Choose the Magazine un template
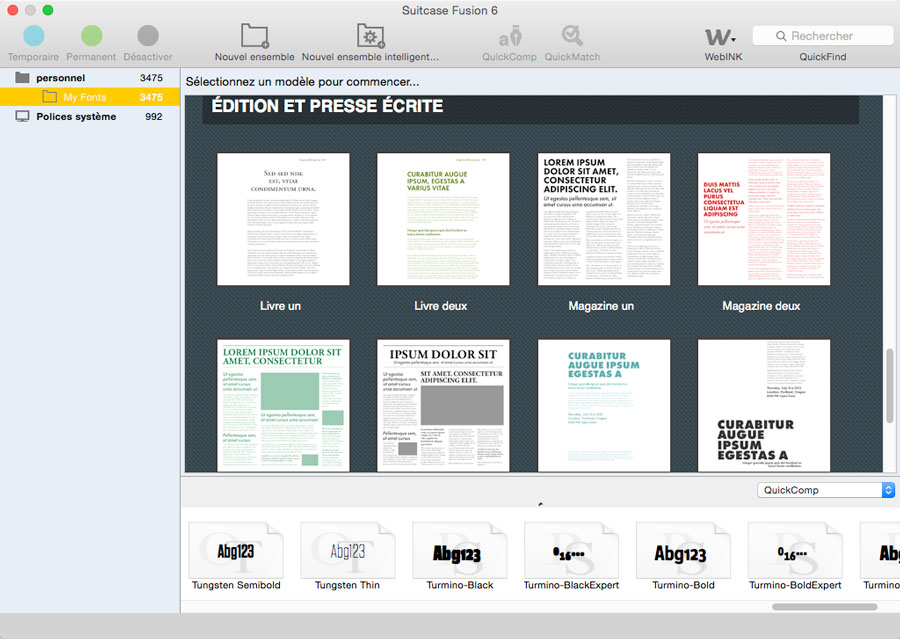The height and width of the screenshot is (639, 900). click(x=604, y=219)
